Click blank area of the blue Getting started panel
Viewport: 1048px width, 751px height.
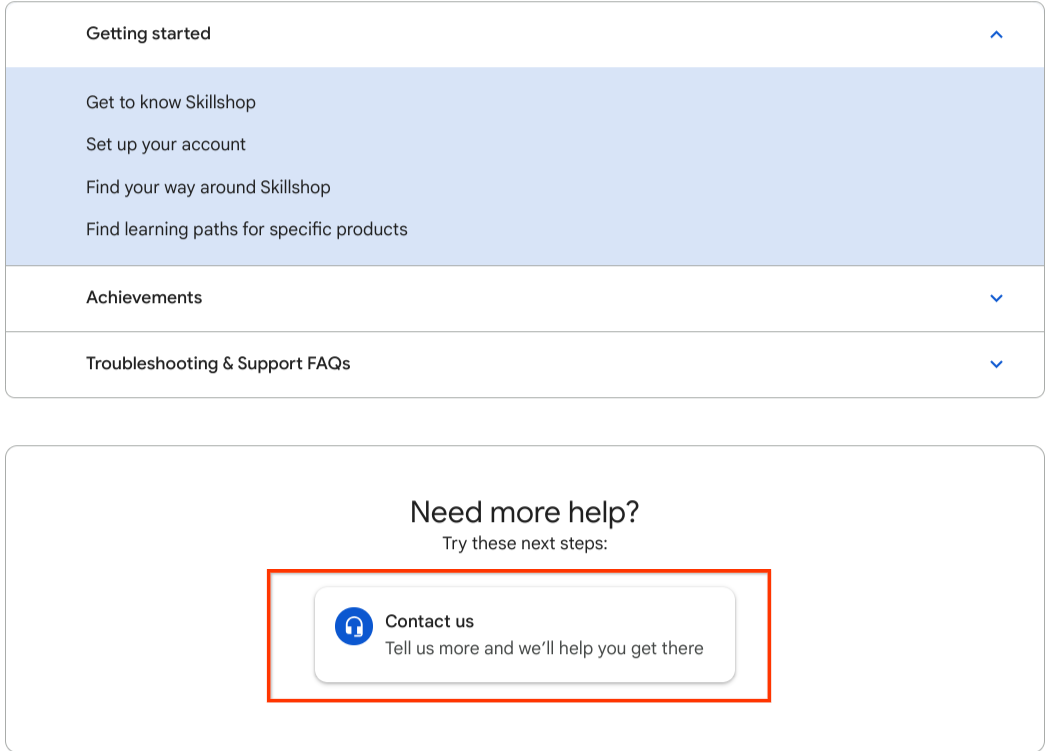700,165
